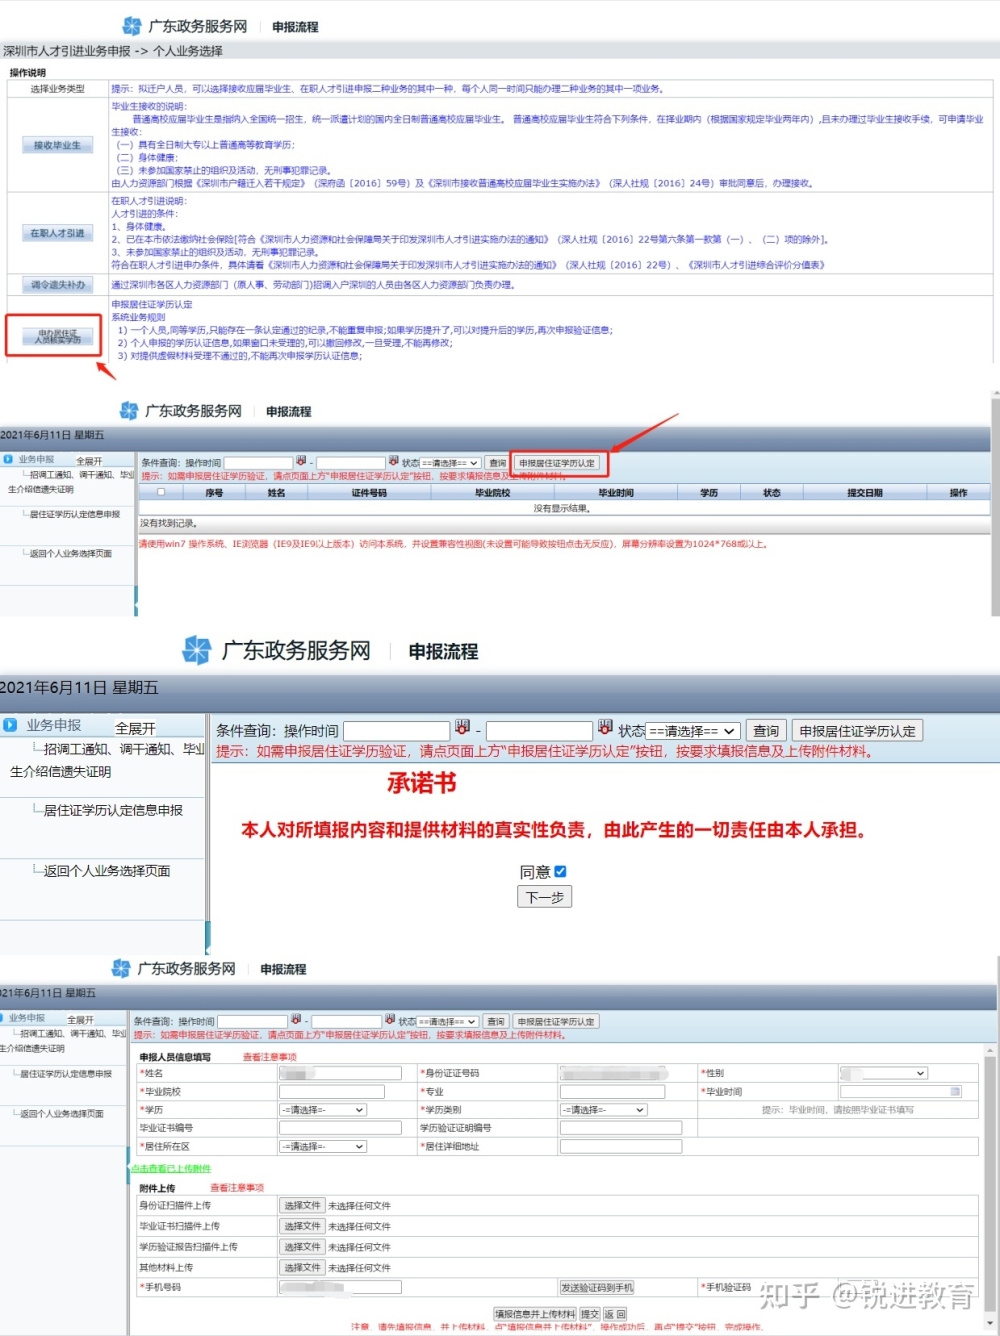Click the 广东政务服务网 logo on the business type page

tap(185, 26)
